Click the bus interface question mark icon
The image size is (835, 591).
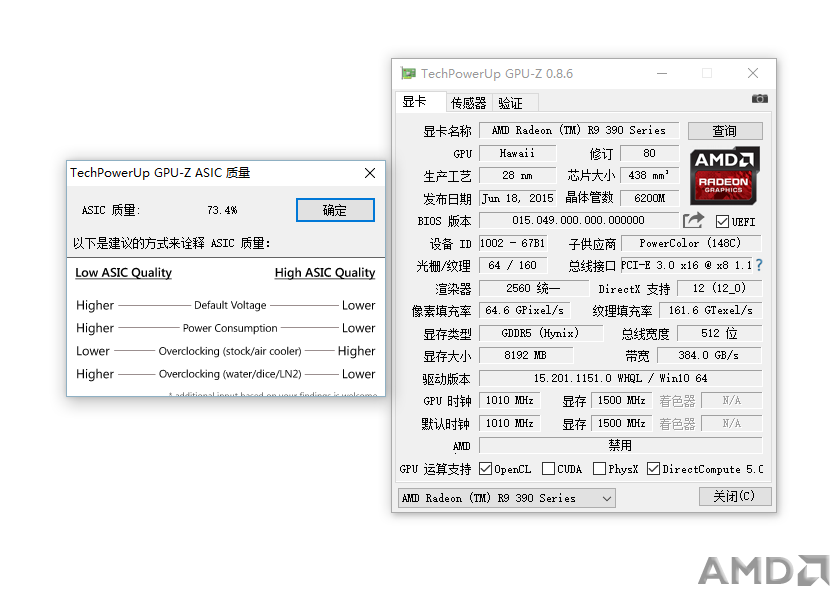(759, 265)
